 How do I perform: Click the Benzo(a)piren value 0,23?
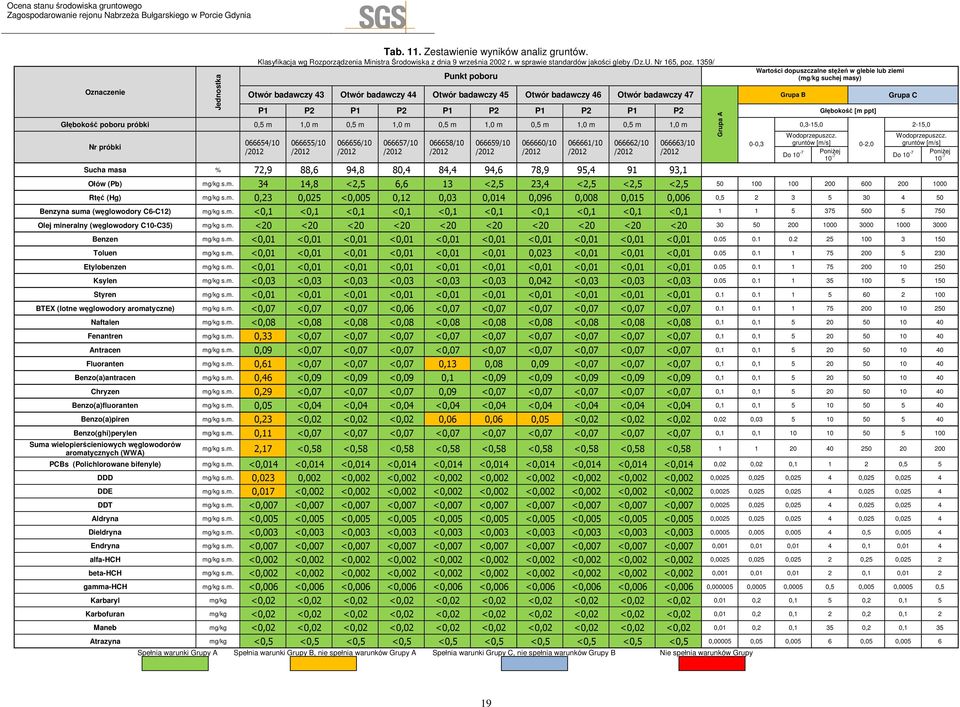[263, 419]
